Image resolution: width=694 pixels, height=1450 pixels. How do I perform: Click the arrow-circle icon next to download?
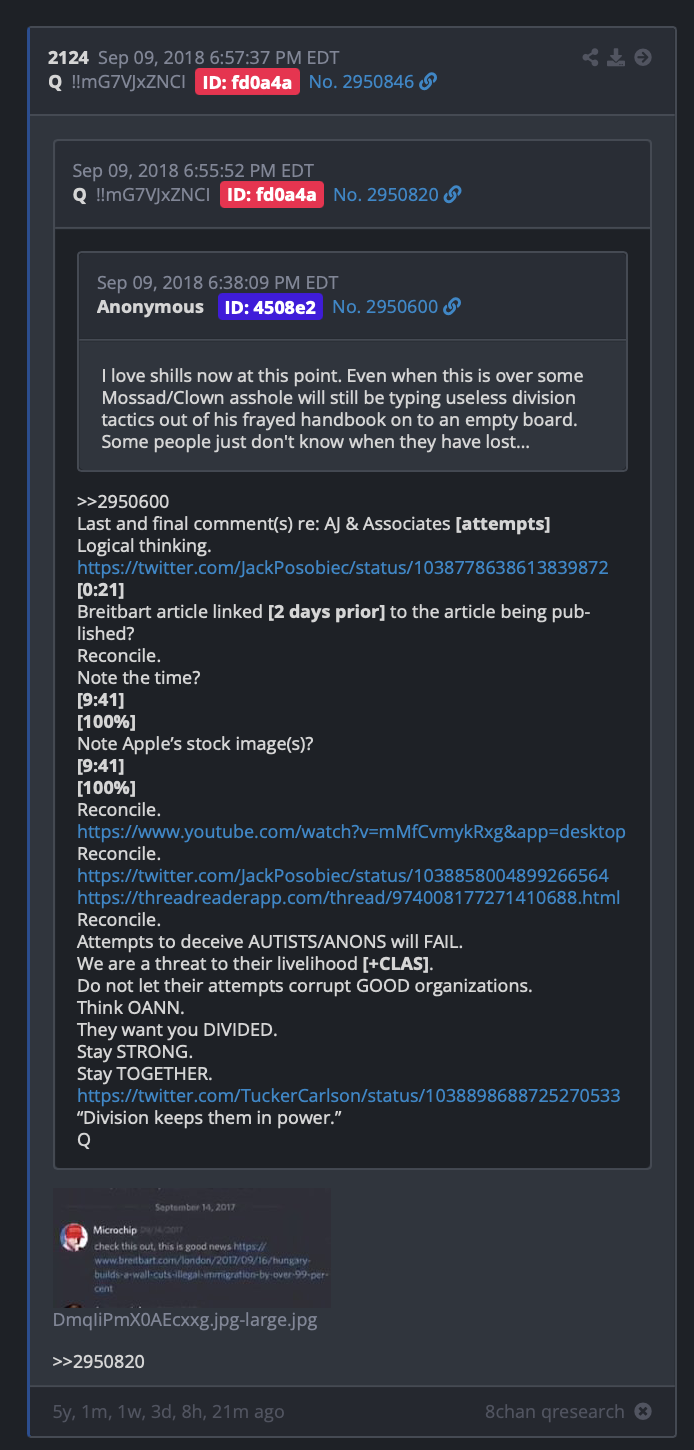click(643, 57)
